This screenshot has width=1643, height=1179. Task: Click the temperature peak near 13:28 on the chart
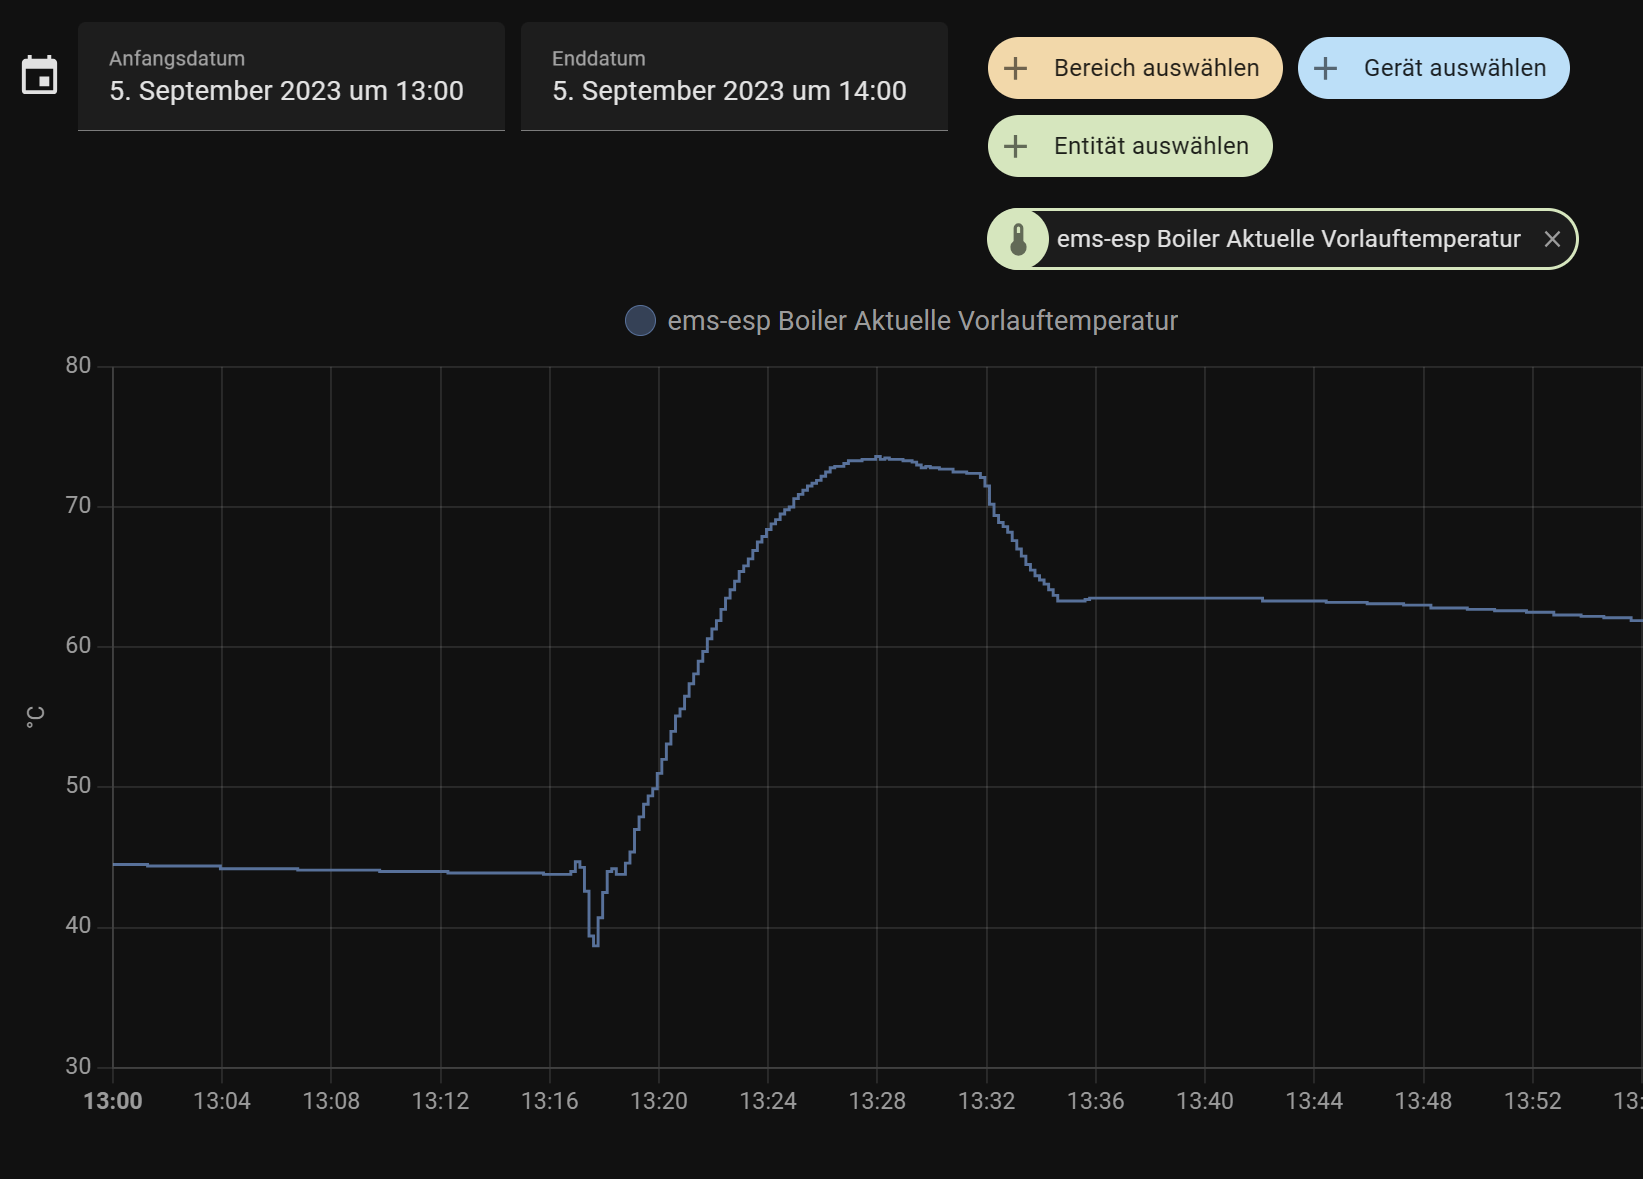point(878,458)
